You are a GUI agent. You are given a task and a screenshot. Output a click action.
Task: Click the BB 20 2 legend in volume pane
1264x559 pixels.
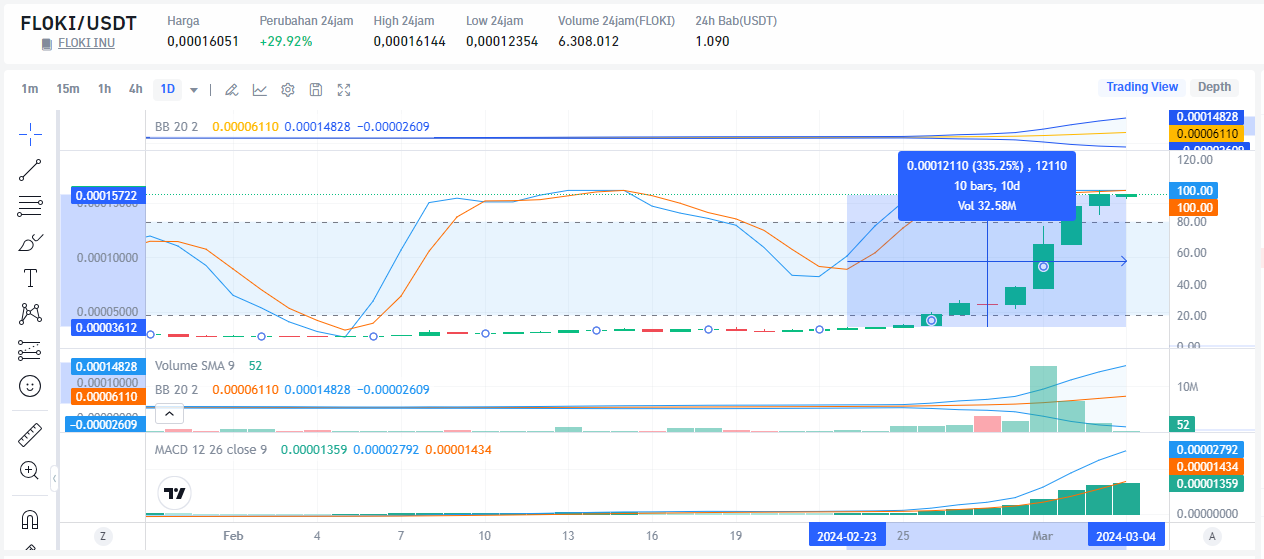point(176,389)
